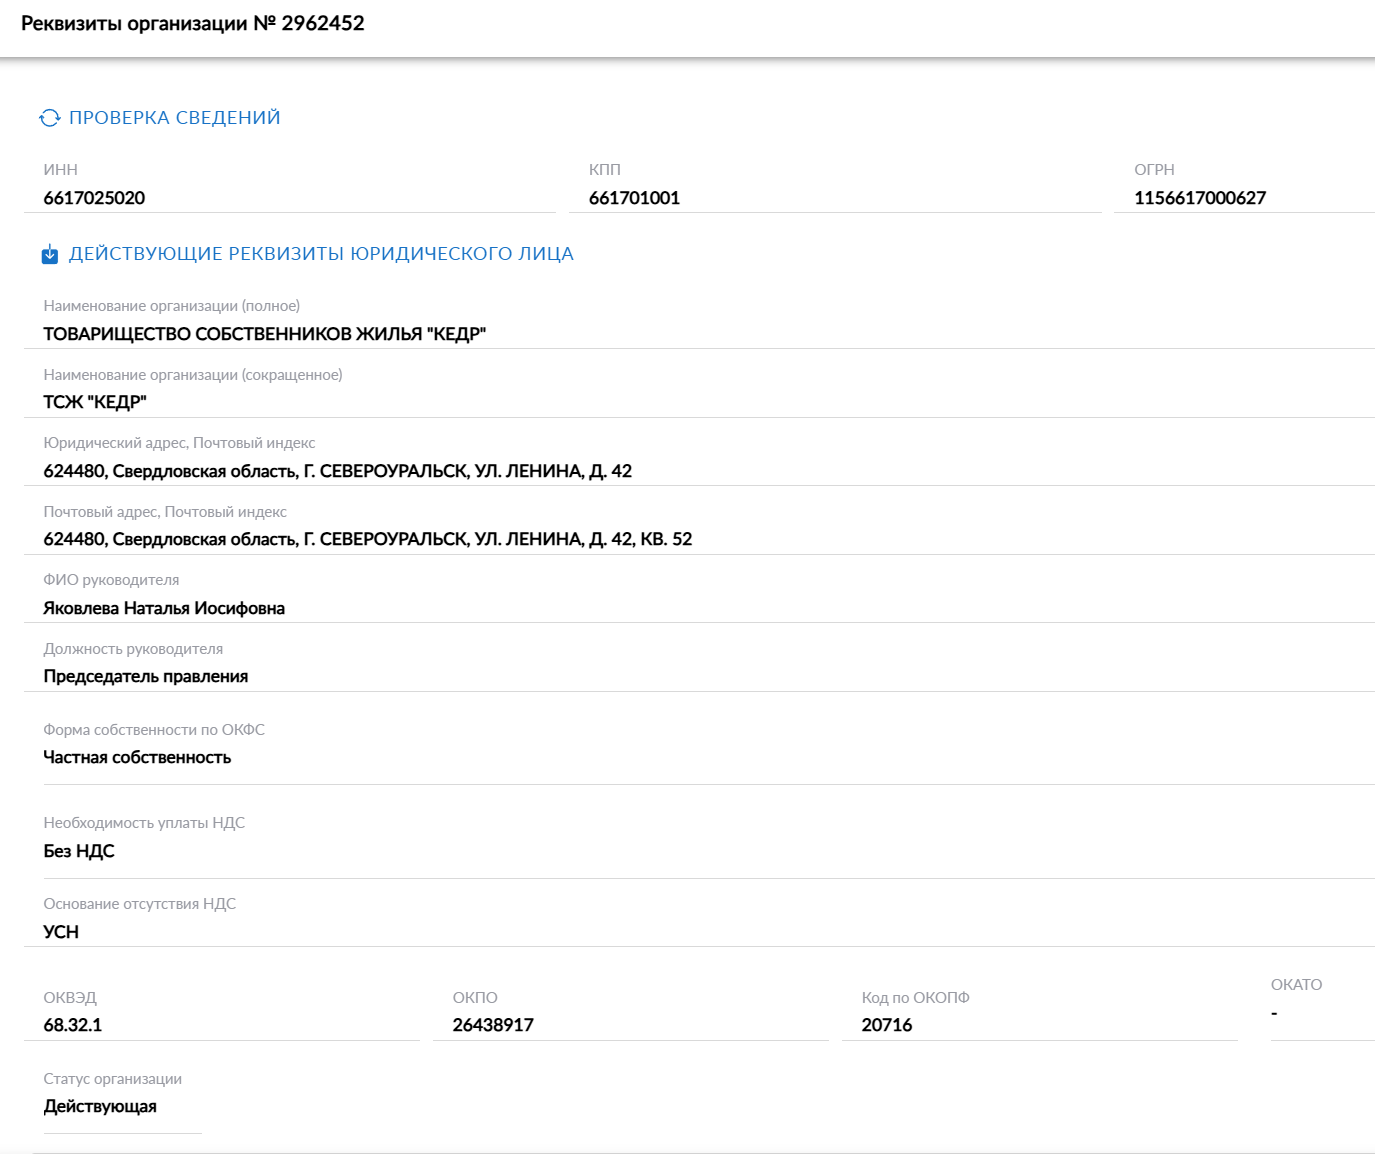Click the label Почтовый адрес, Почтовый индекс

coord(165,512)
